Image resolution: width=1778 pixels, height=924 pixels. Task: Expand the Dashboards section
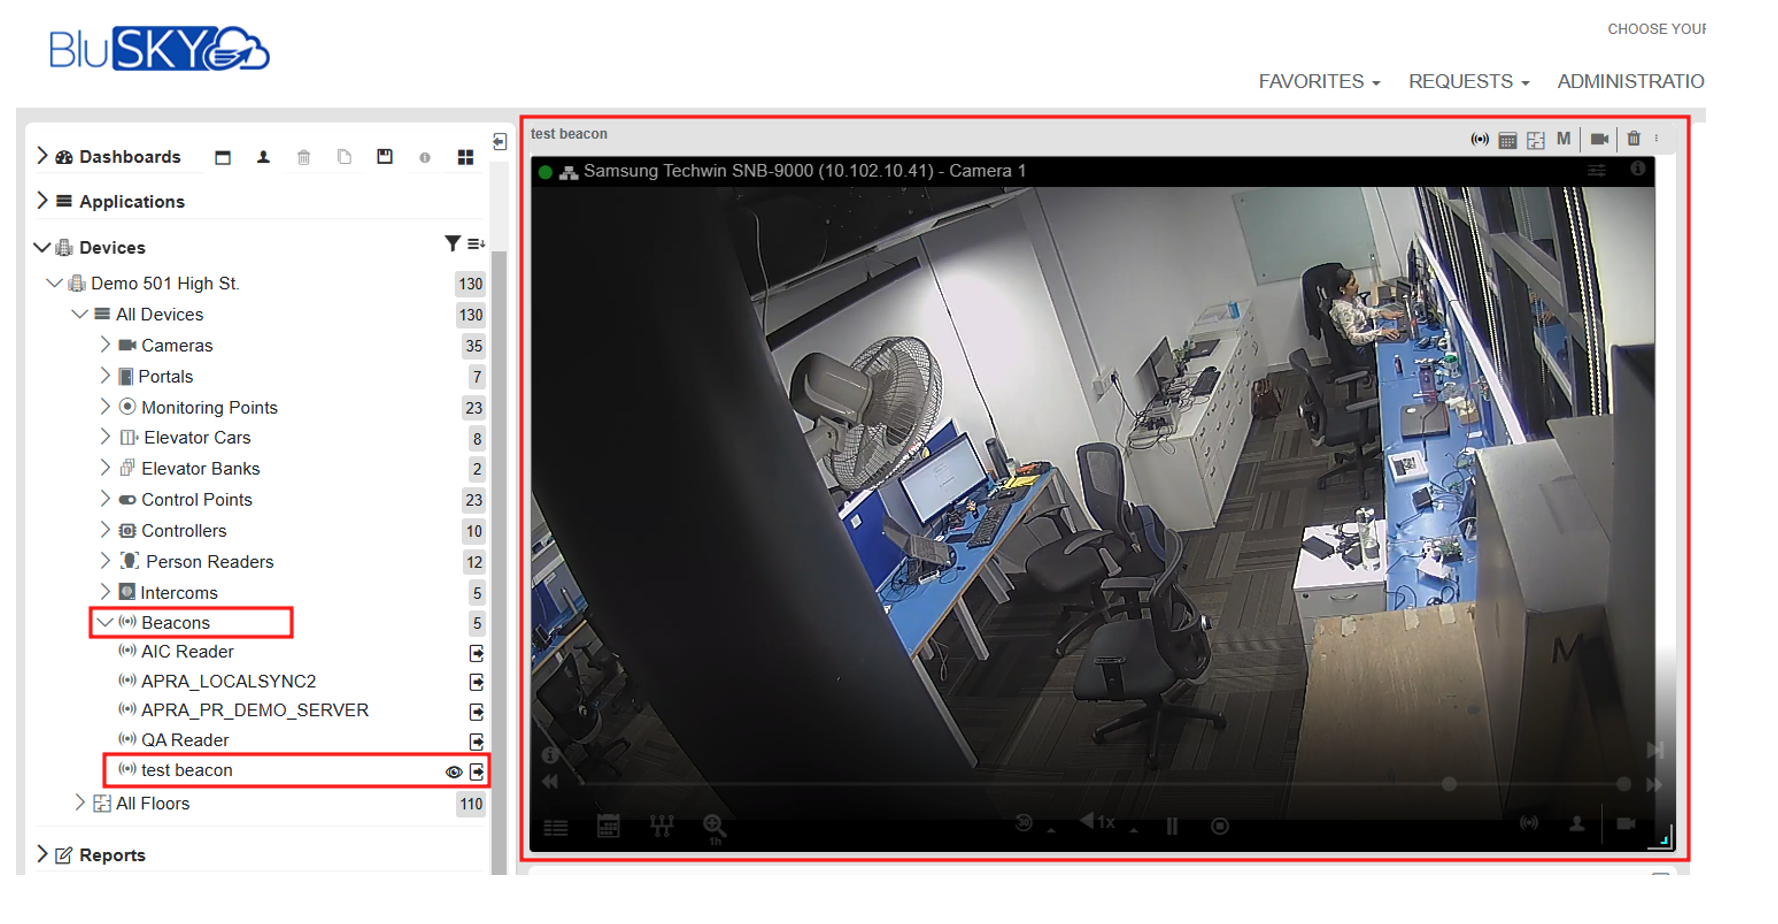42,156
